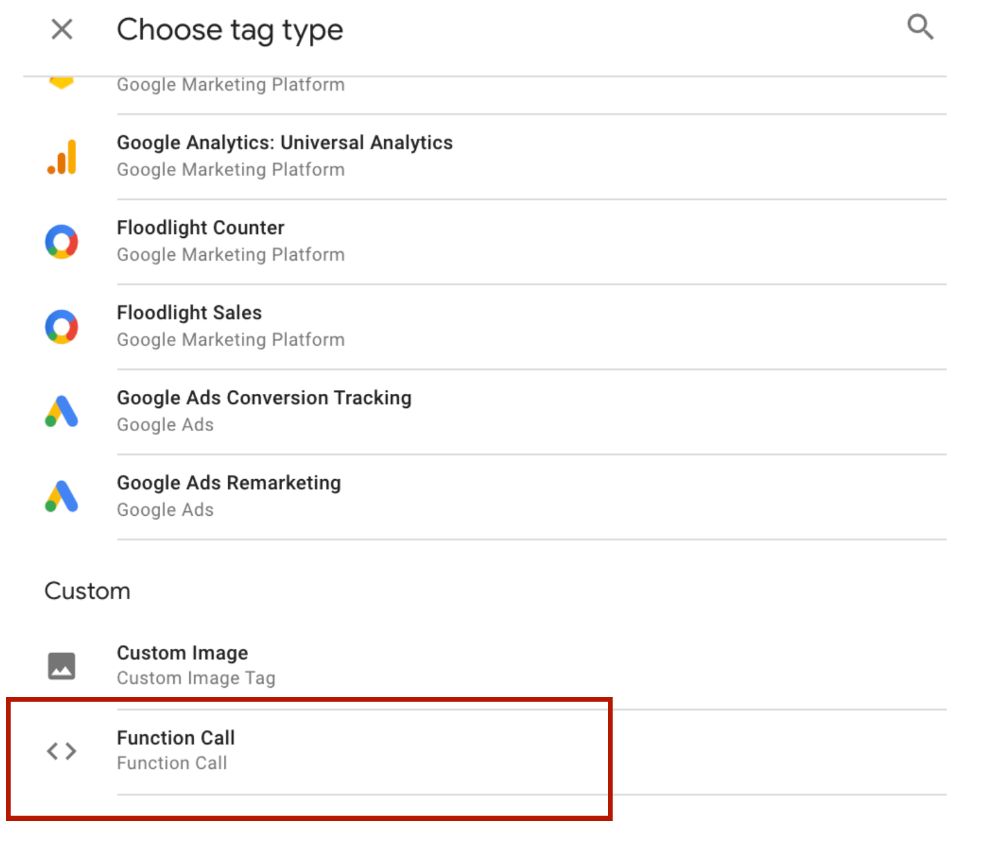Click the Google Ads Conversion Tracking icon

[x=62, y=411]
